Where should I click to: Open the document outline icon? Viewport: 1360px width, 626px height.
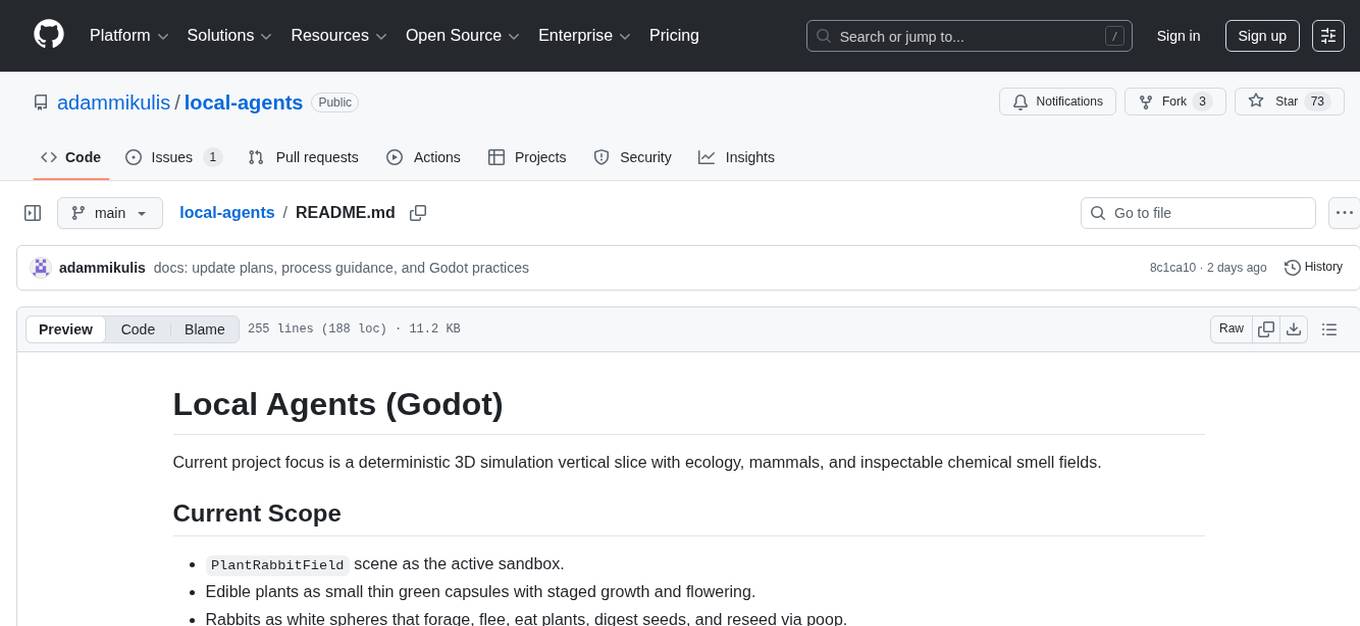pos(1329,329)
